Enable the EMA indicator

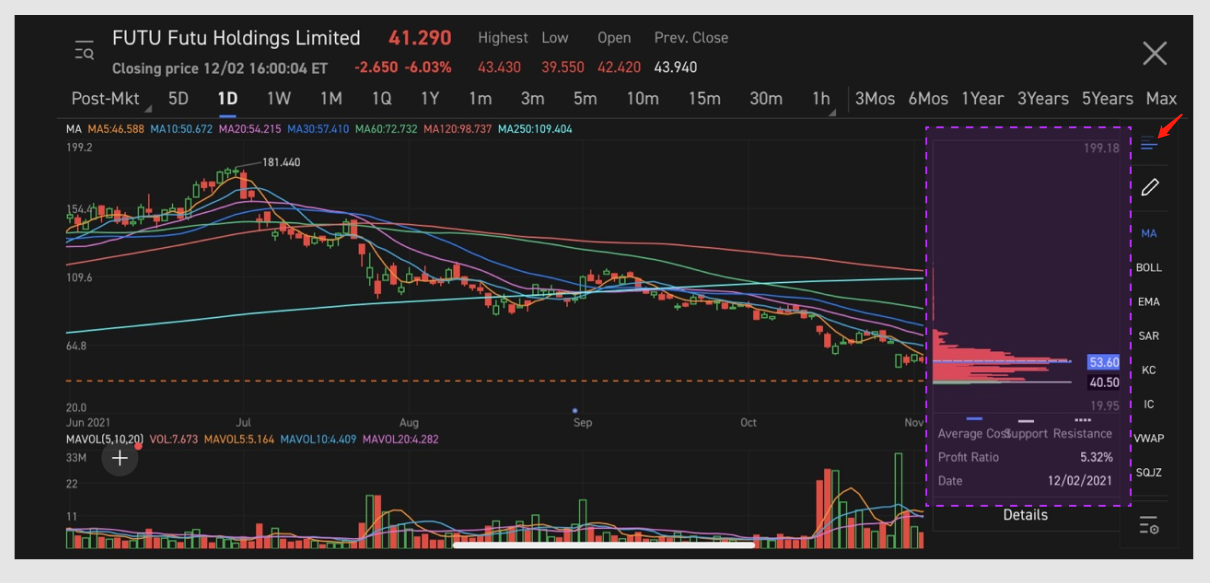click(x=1149, y=302)
